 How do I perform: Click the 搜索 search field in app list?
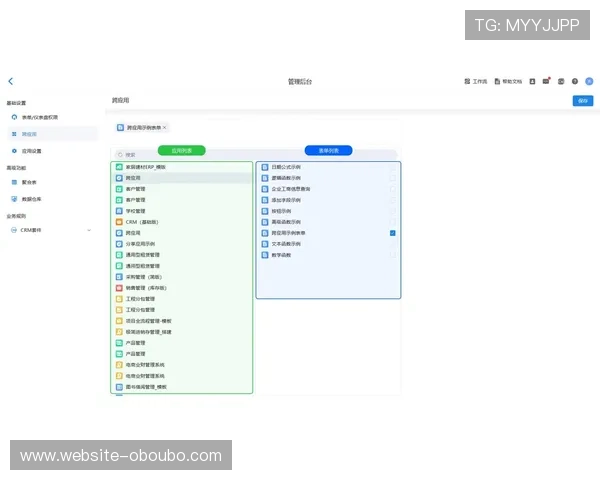click(180, 155)
